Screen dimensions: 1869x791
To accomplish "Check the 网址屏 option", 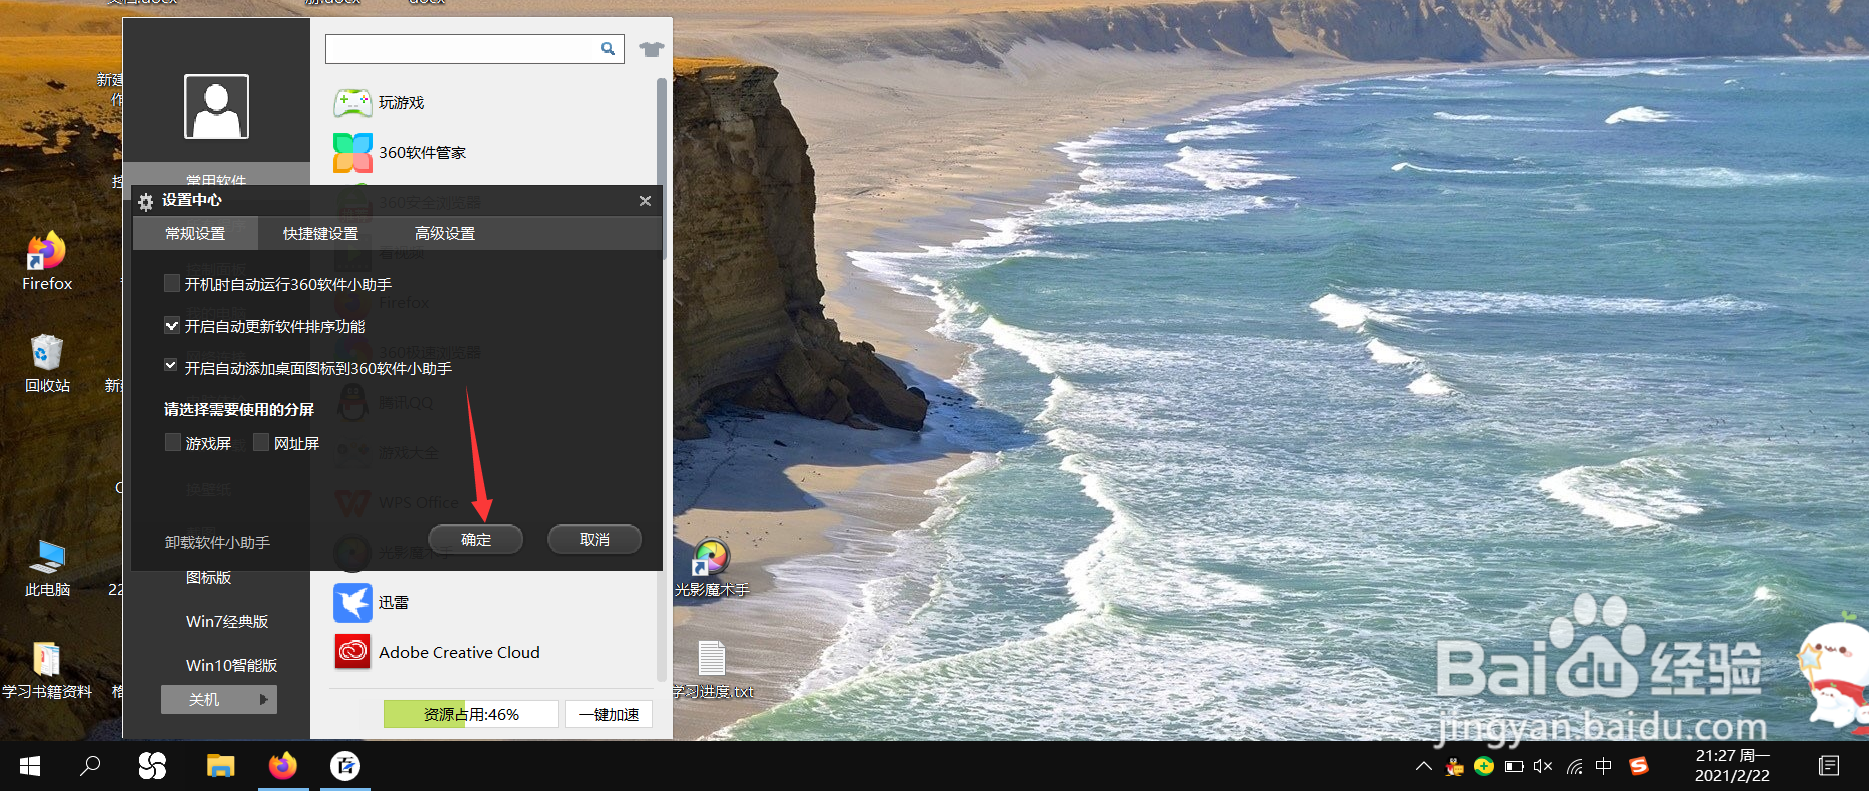I will pos(261,442).
